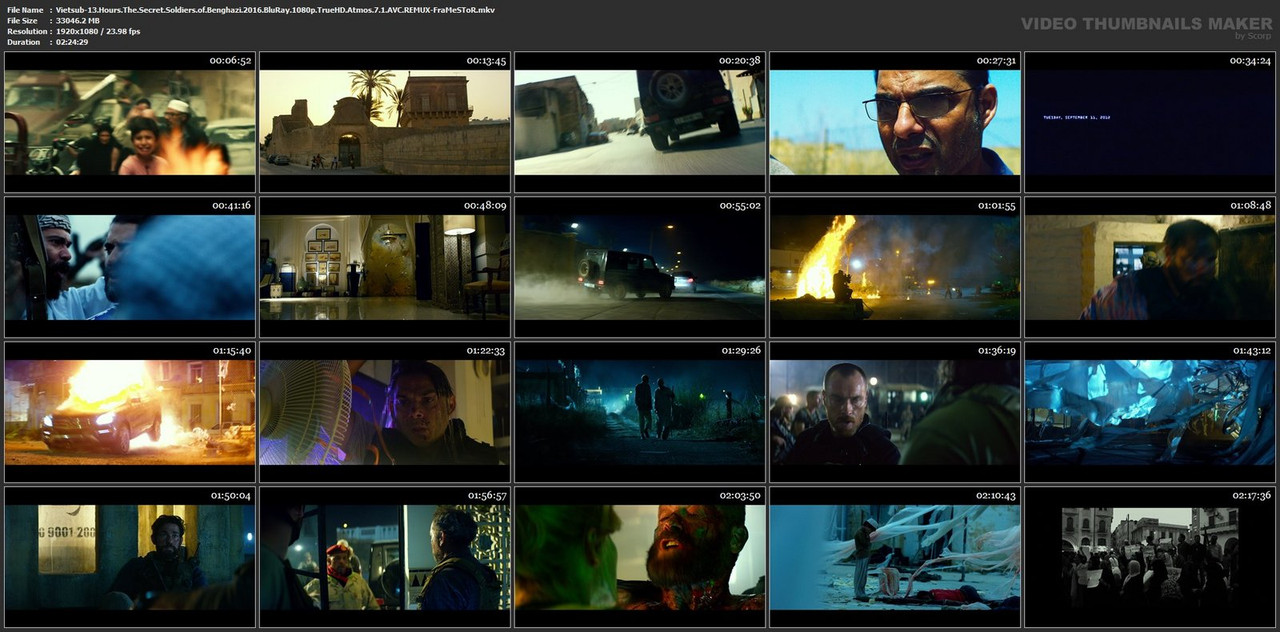Click the thumbnail stamped 02:10:43
This screenshot has height=632, width=1280.
tap(895, 557)
